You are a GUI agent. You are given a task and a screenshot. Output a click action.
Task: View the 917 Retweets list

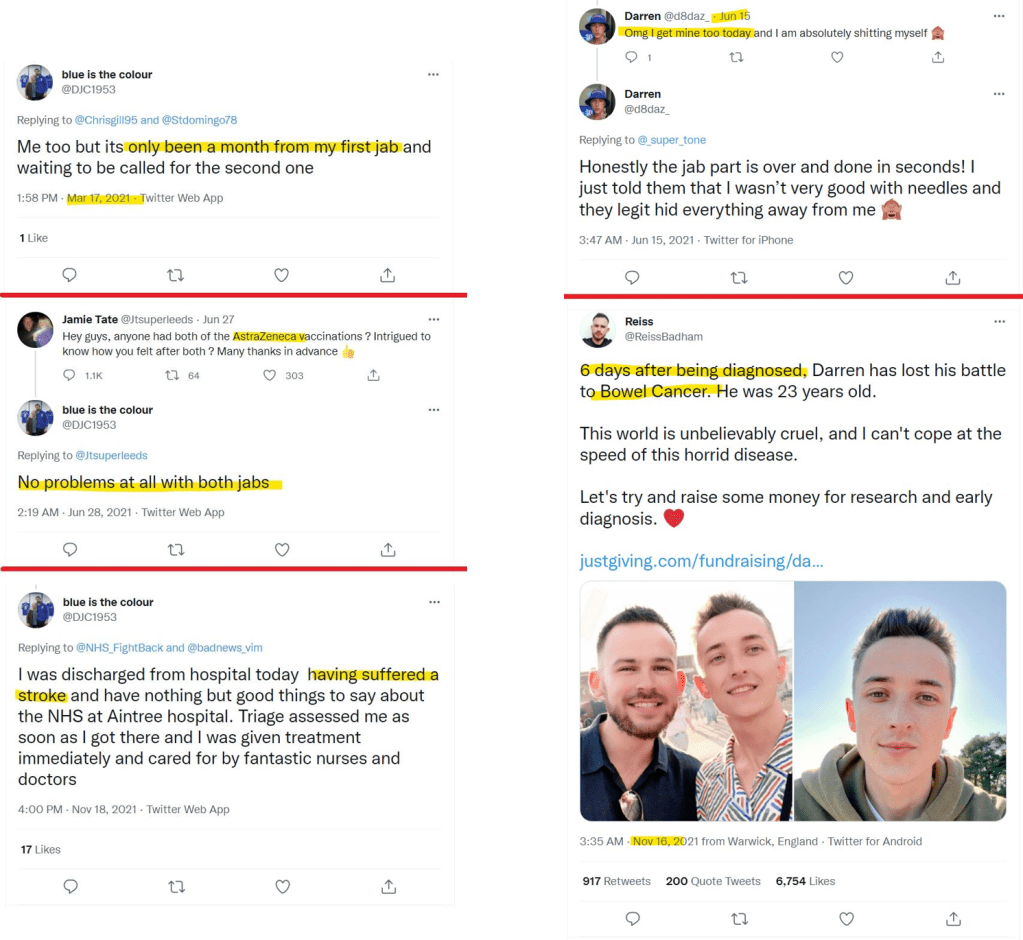[x=617, y=881]
